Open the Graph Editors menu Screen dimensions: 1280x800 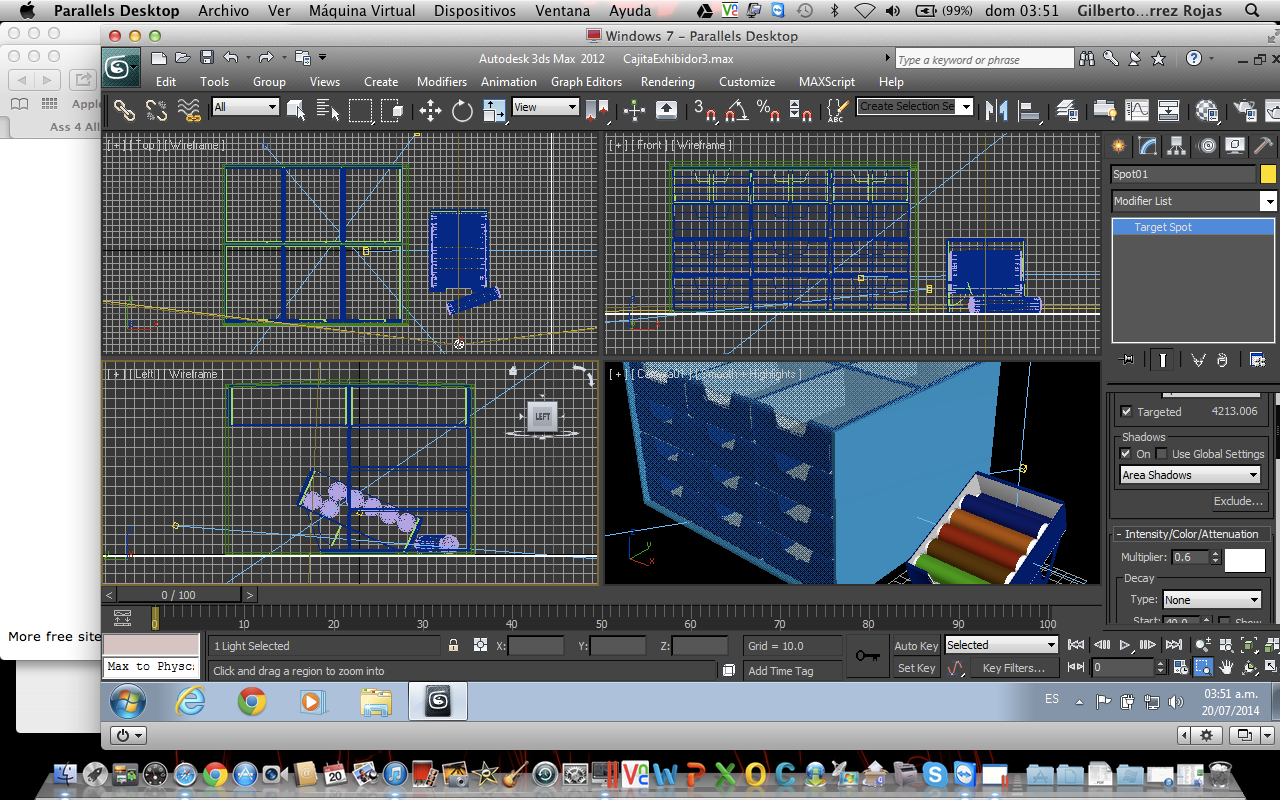coord(586,82)
